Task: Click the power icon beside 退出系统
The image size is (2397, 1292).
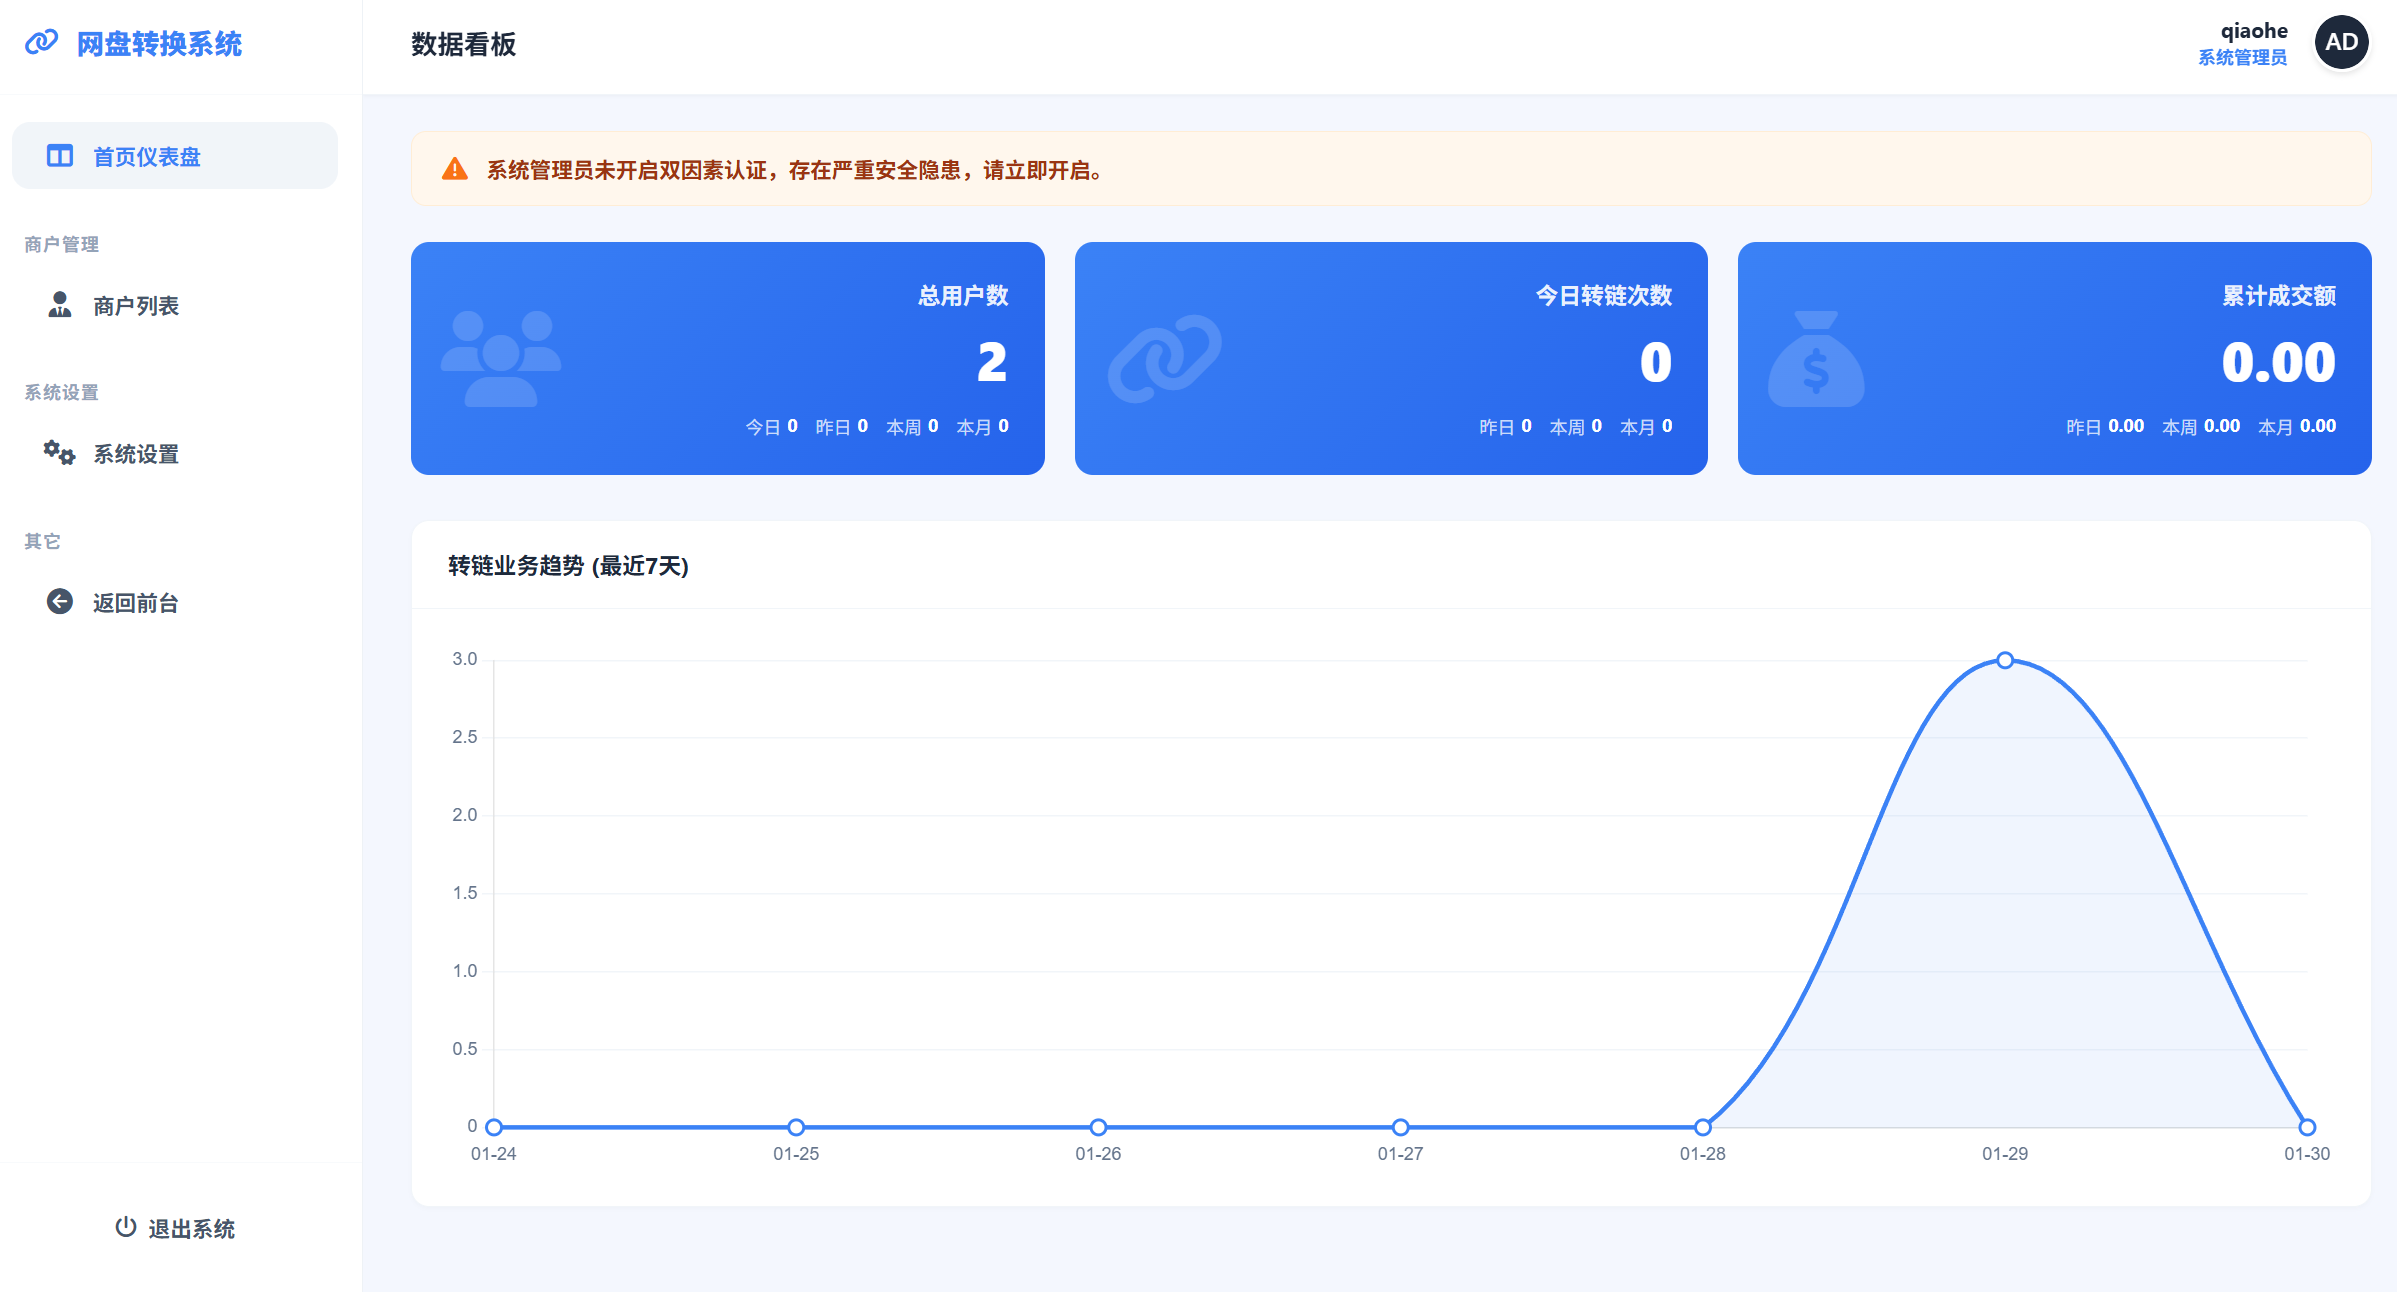Action: (125, 1227)
